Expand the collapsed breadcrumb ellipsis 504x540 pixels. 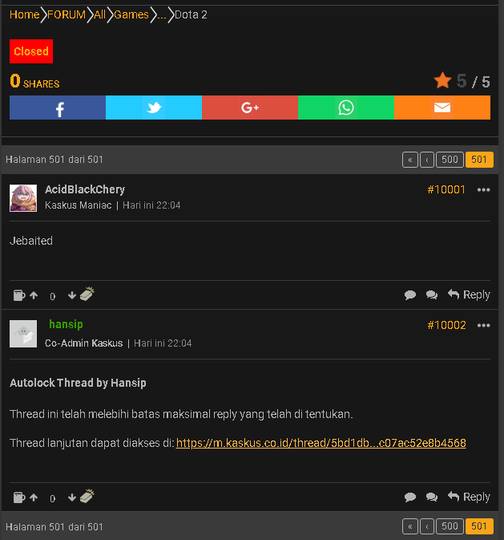click(x=161, y=15)
